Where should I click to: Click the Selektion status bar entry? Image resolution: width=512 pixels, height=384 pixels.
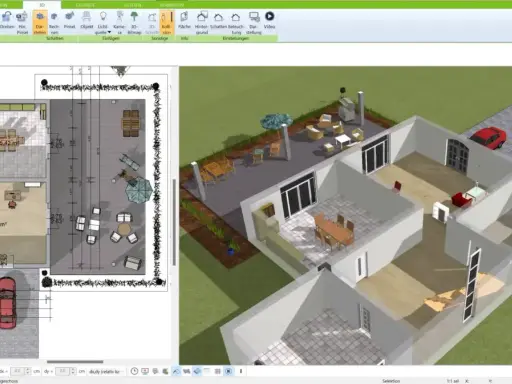point(391,381)
